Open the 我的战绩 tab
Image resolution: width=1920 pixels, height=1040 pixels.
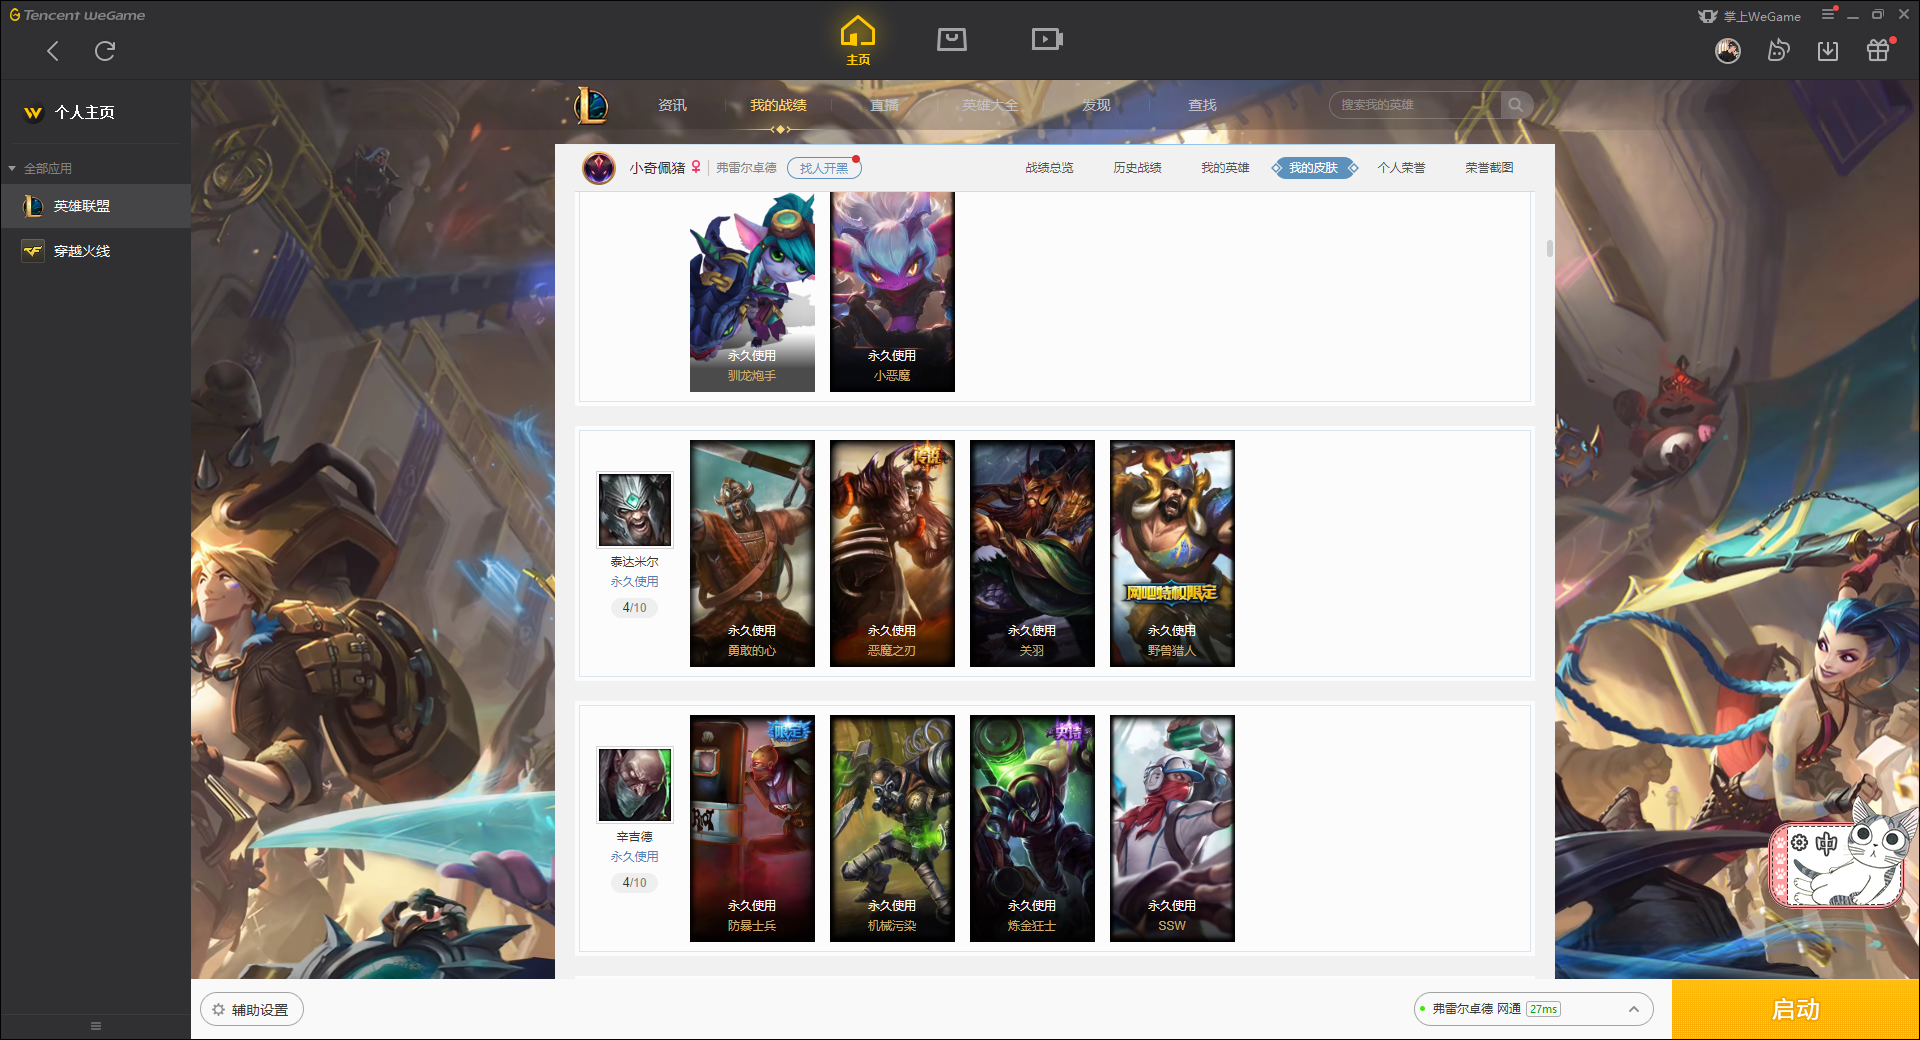778,105
